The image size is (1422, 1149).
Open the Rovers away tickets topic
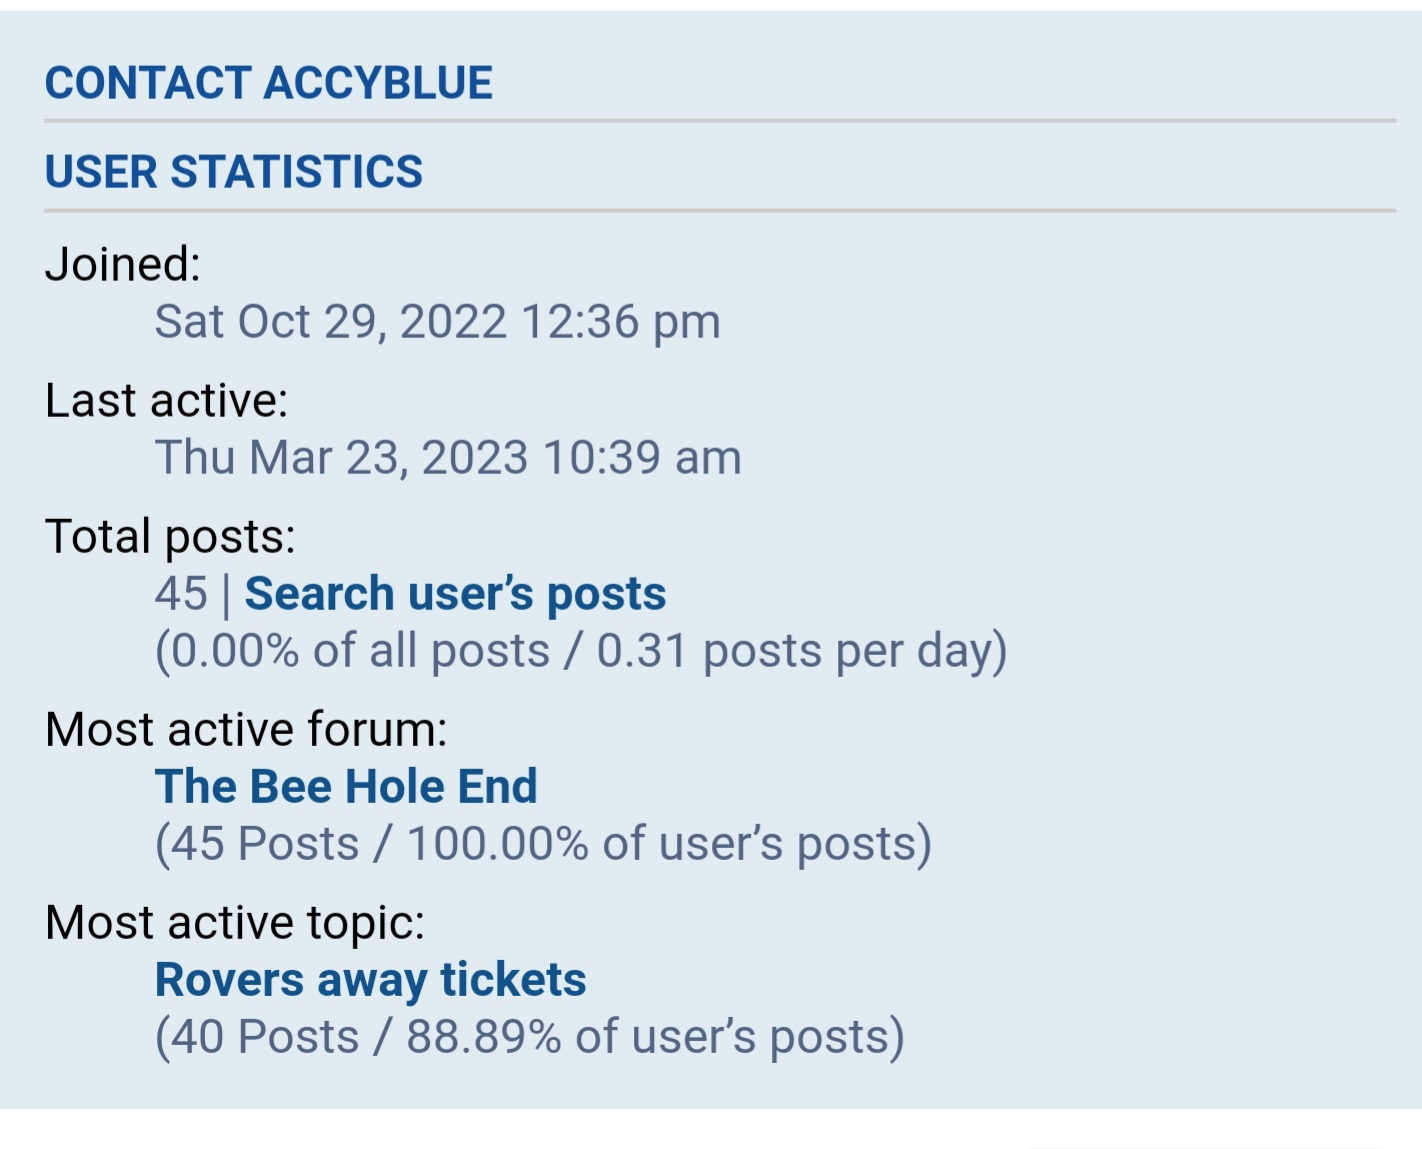370,980
